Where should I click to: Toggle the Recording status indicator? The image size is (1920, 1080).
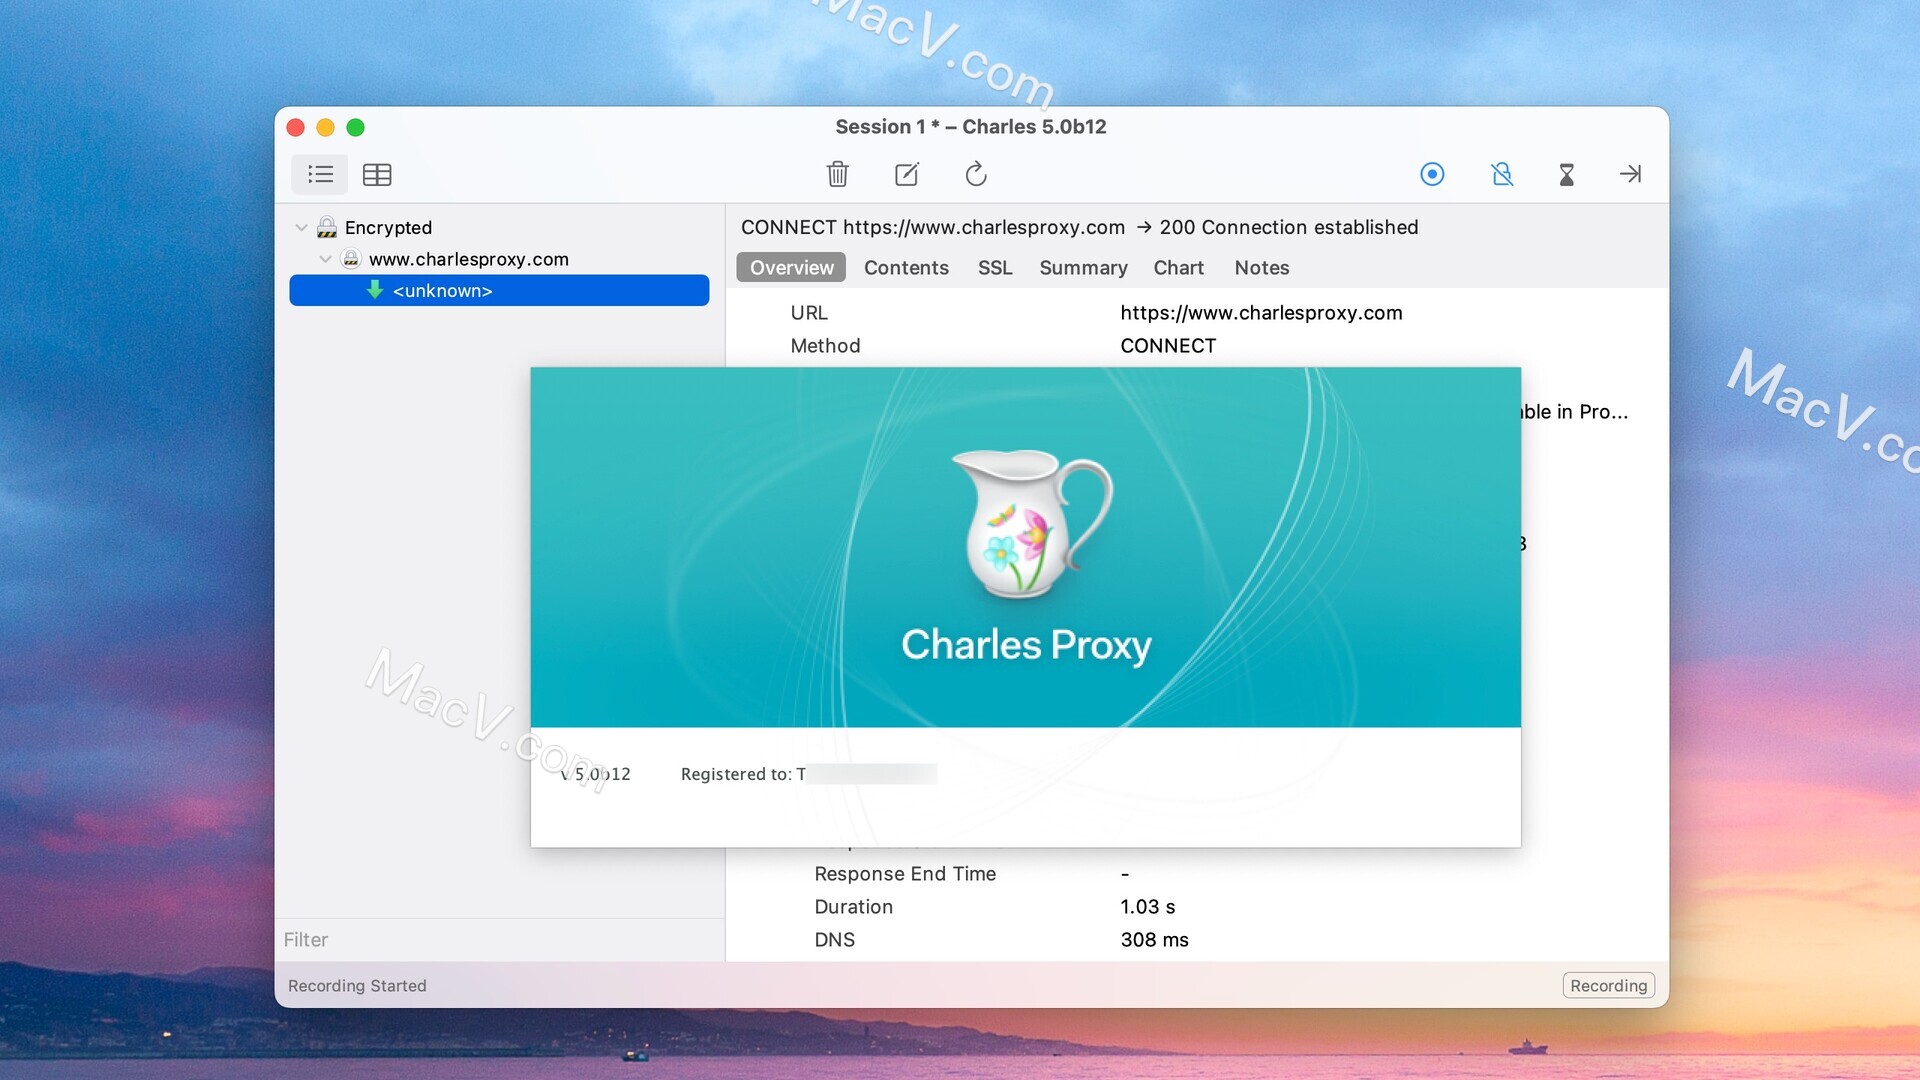1607,985
